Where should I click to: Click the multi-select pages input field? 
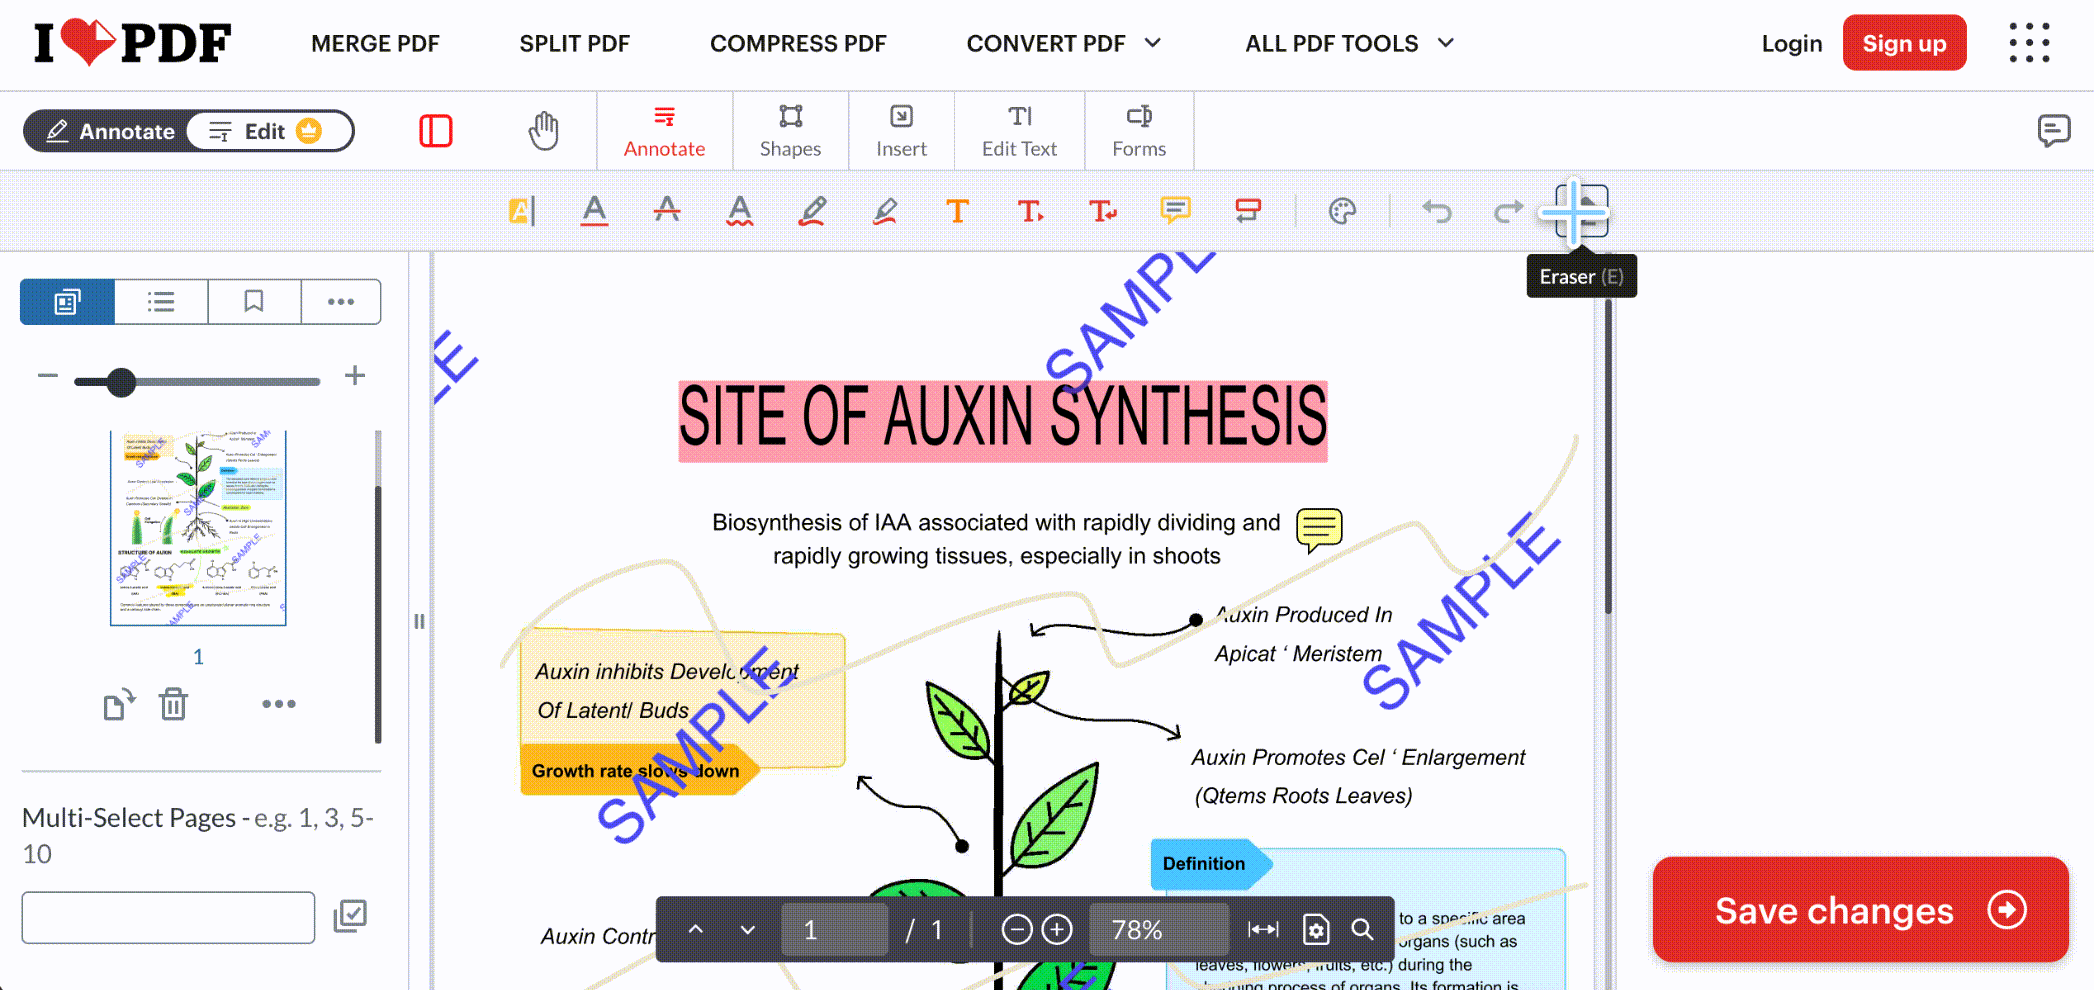tap(168, 917)
